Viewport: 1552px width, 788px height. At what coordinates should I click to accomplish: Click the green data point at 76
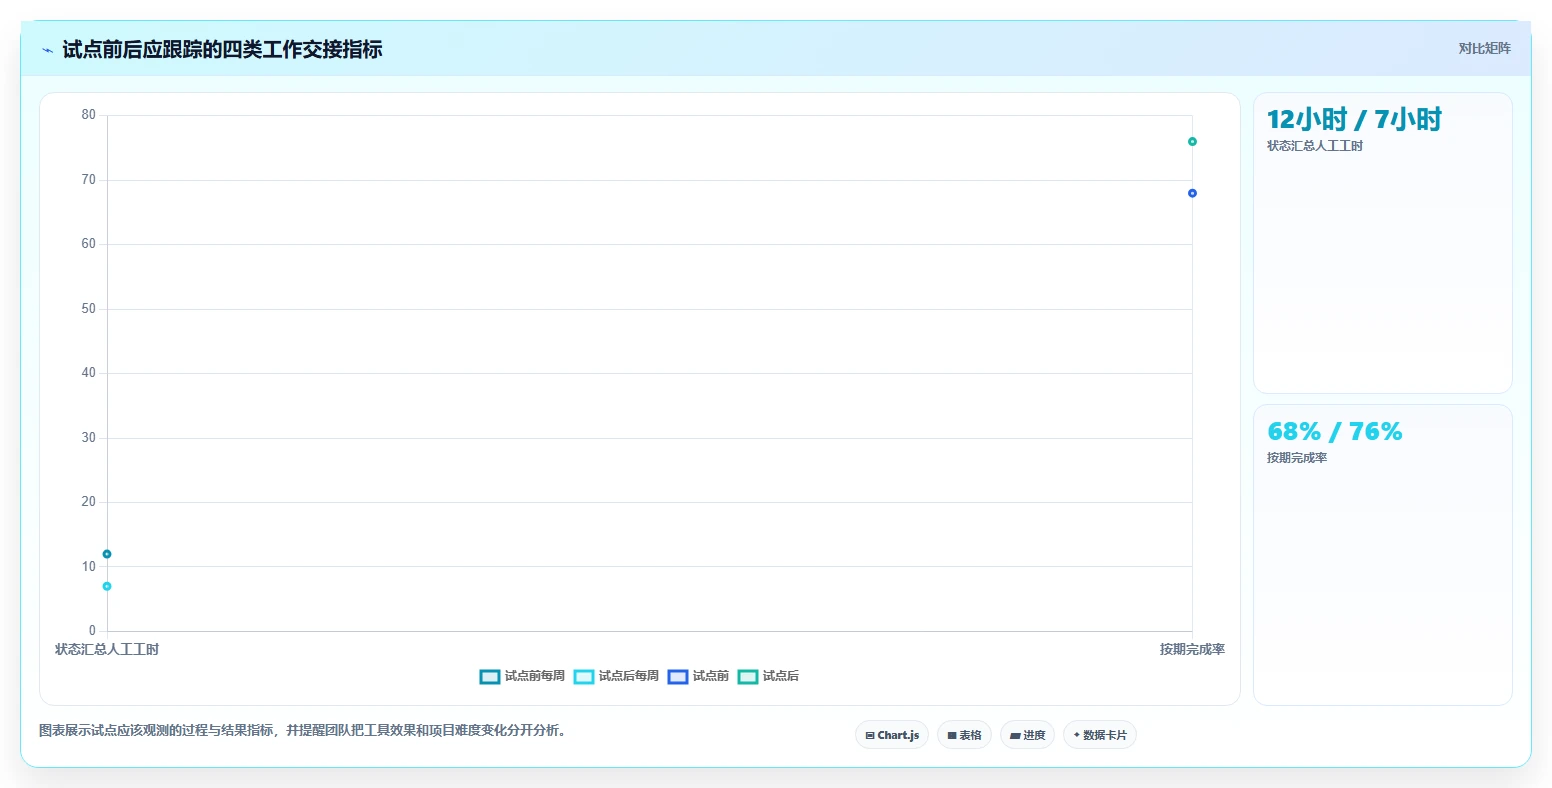tap(1192, 141)
